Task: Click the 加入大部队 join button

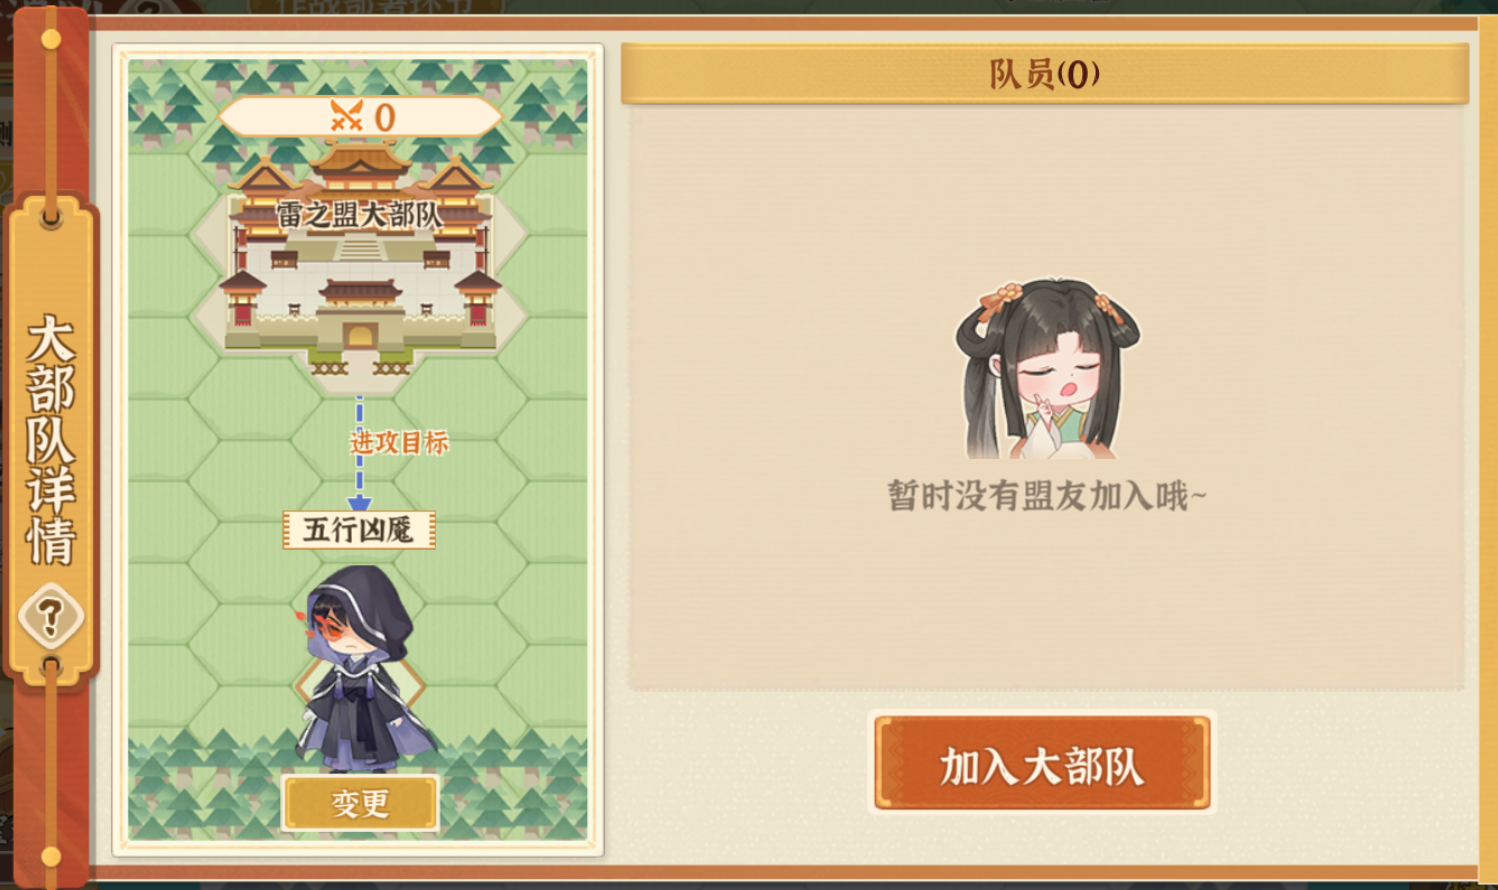Action: pos(1042,764)
